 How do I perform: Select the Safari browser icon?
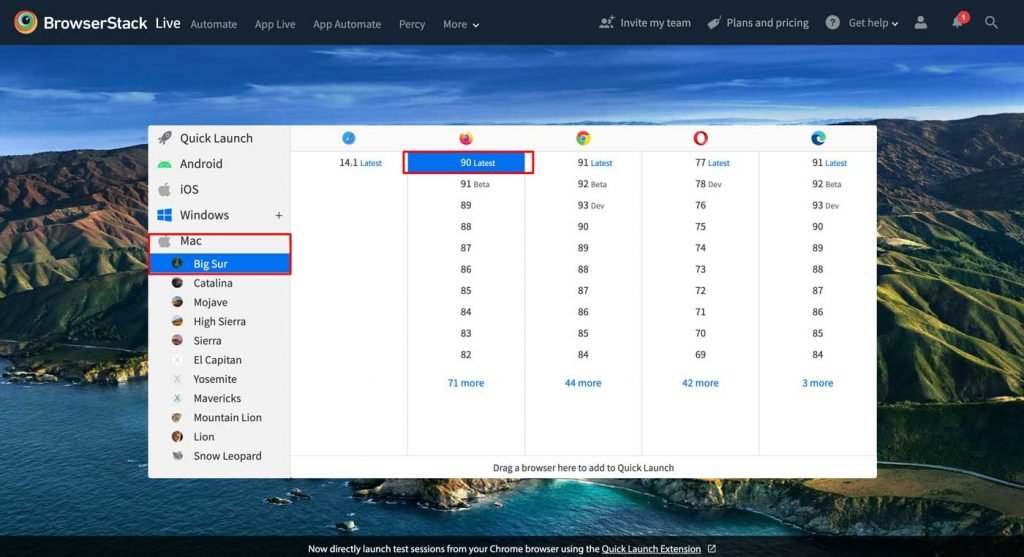348,139
